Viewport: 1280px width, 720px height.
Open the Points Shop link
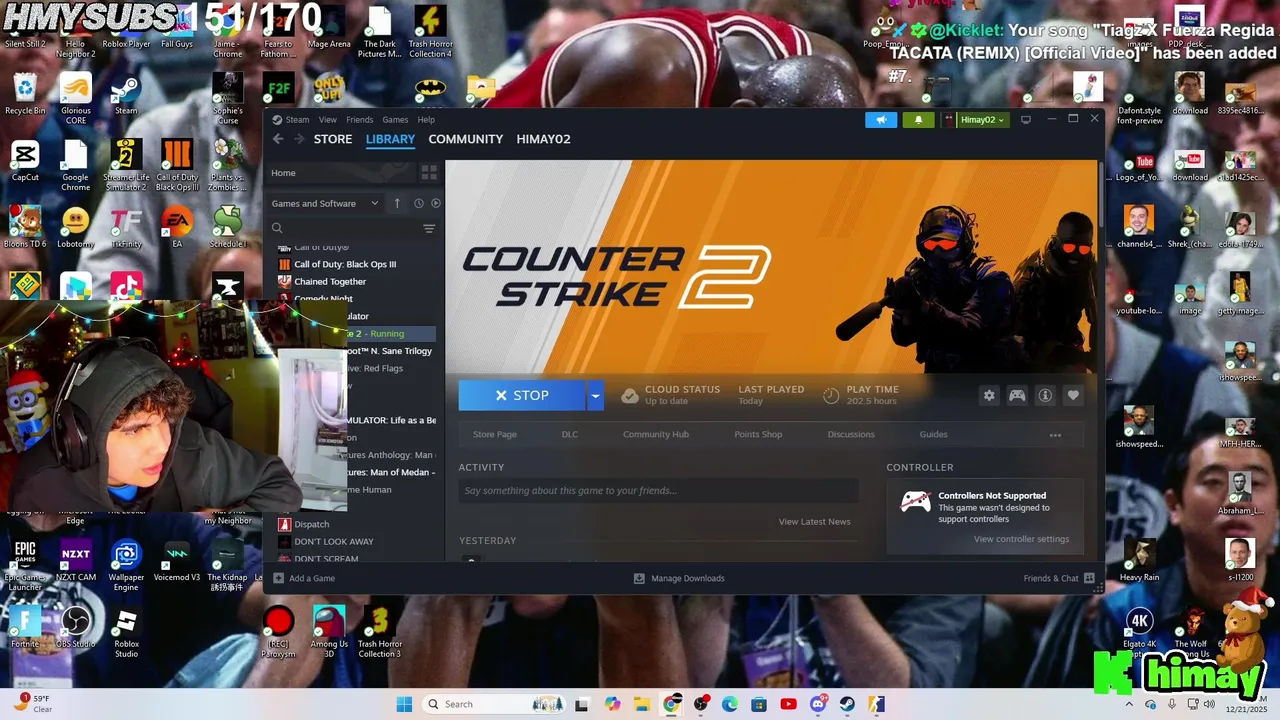758,435
